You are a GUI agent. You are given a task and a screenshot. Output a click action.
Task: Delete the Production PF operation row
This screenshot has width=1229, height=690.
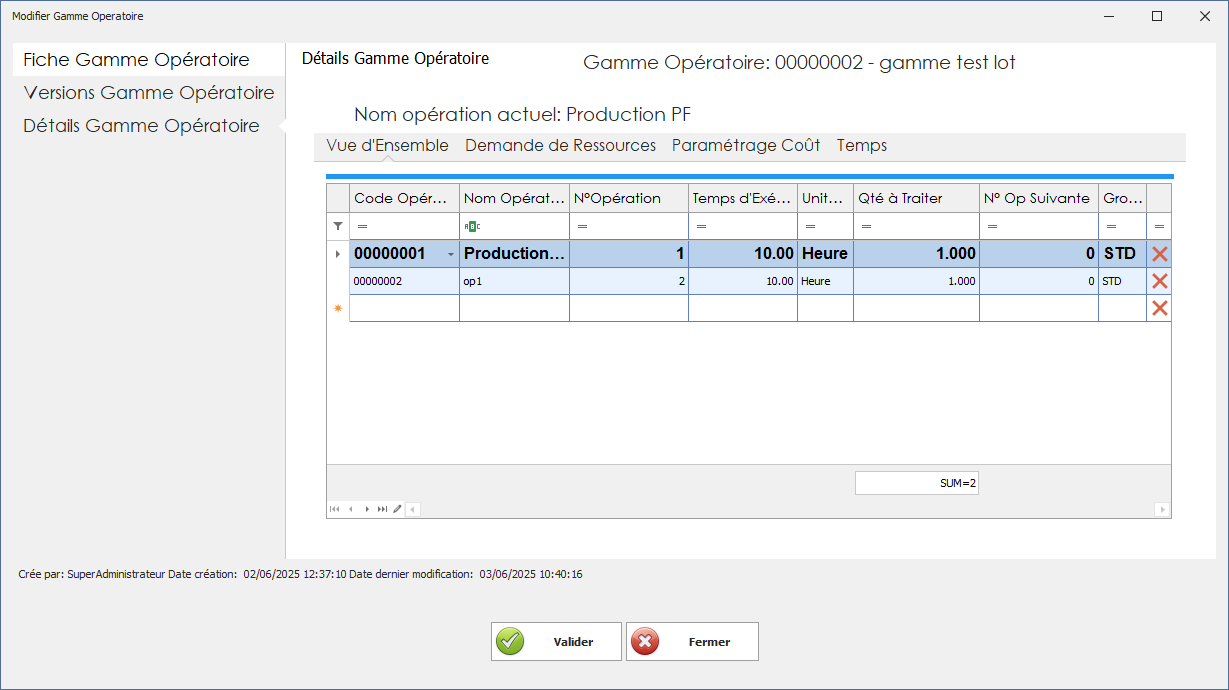pyautogui.click(x=1162, y=253)
